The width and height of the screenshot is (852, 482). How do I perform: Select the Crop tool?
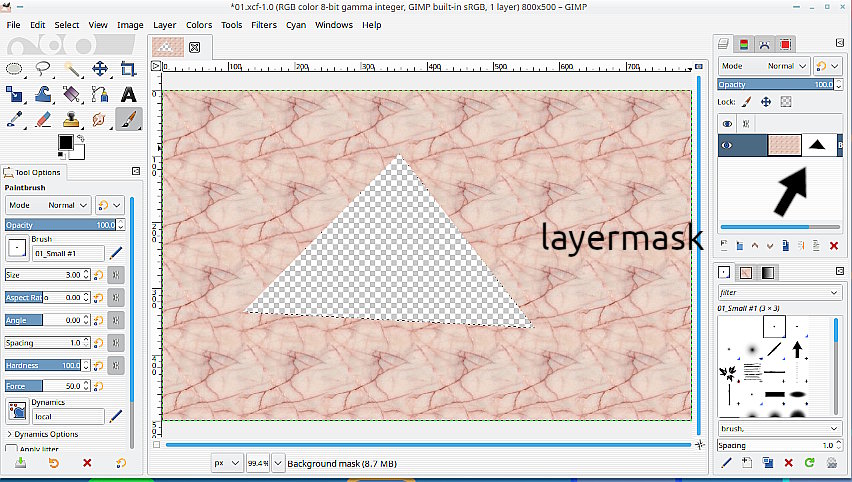coord(128,69)
